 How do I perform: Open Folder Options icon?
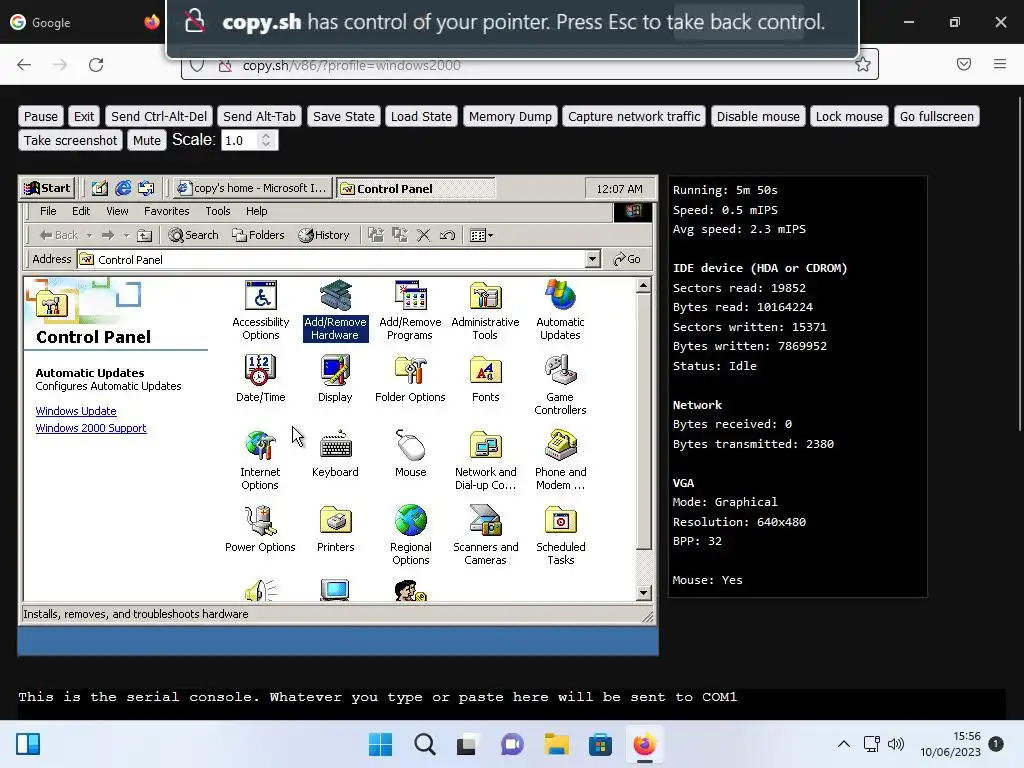410,379
